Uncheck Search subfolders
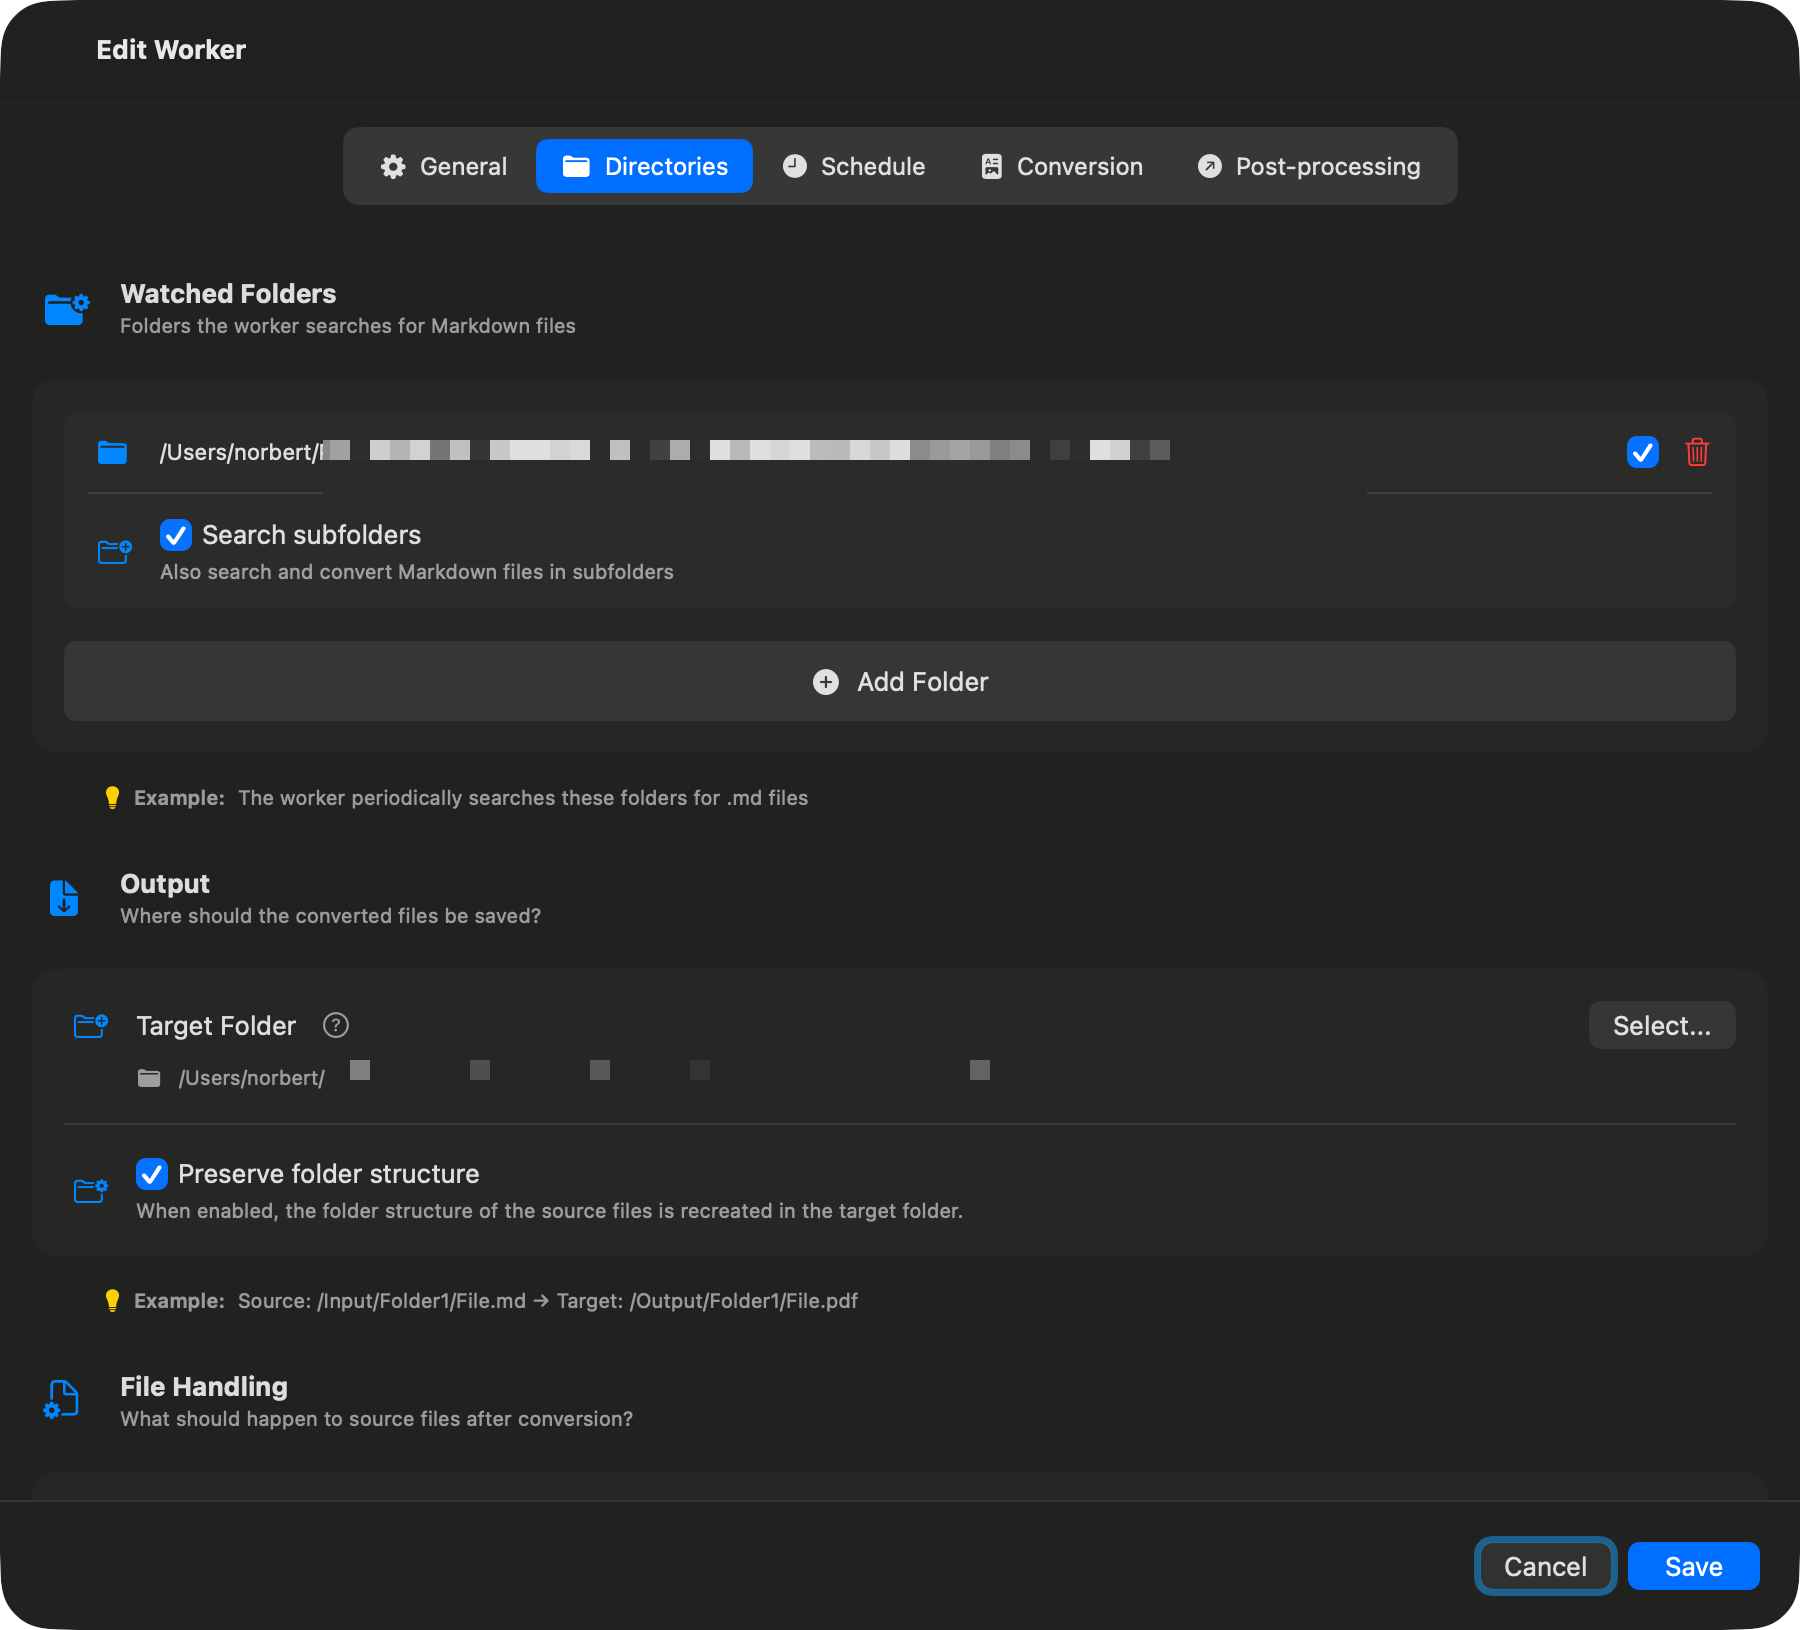This screenshot has height=1630, width=1800. 176,535
